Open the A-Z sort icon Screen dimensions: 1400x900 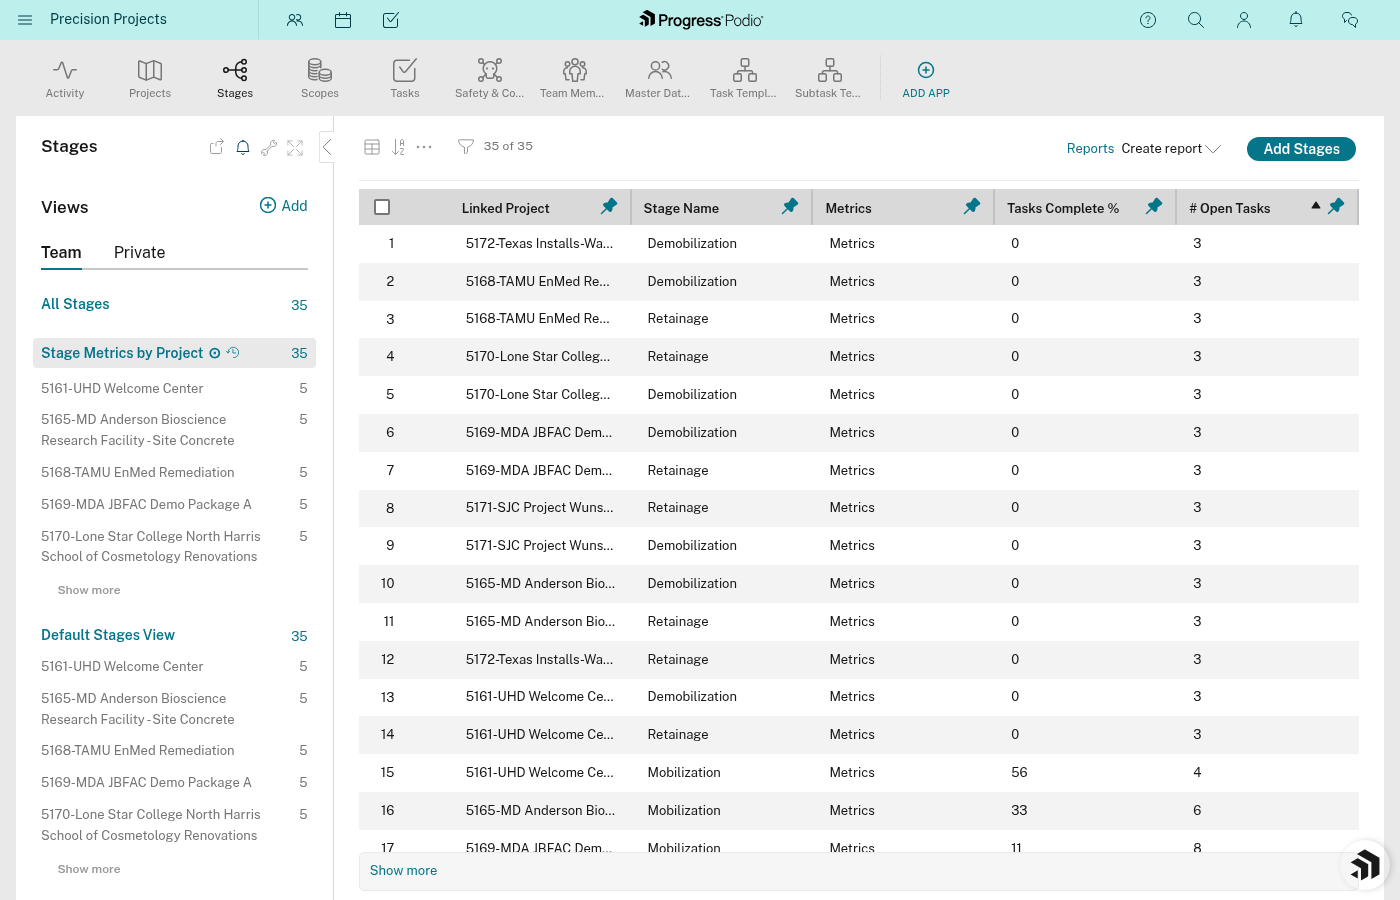click(x=398, y=146)
